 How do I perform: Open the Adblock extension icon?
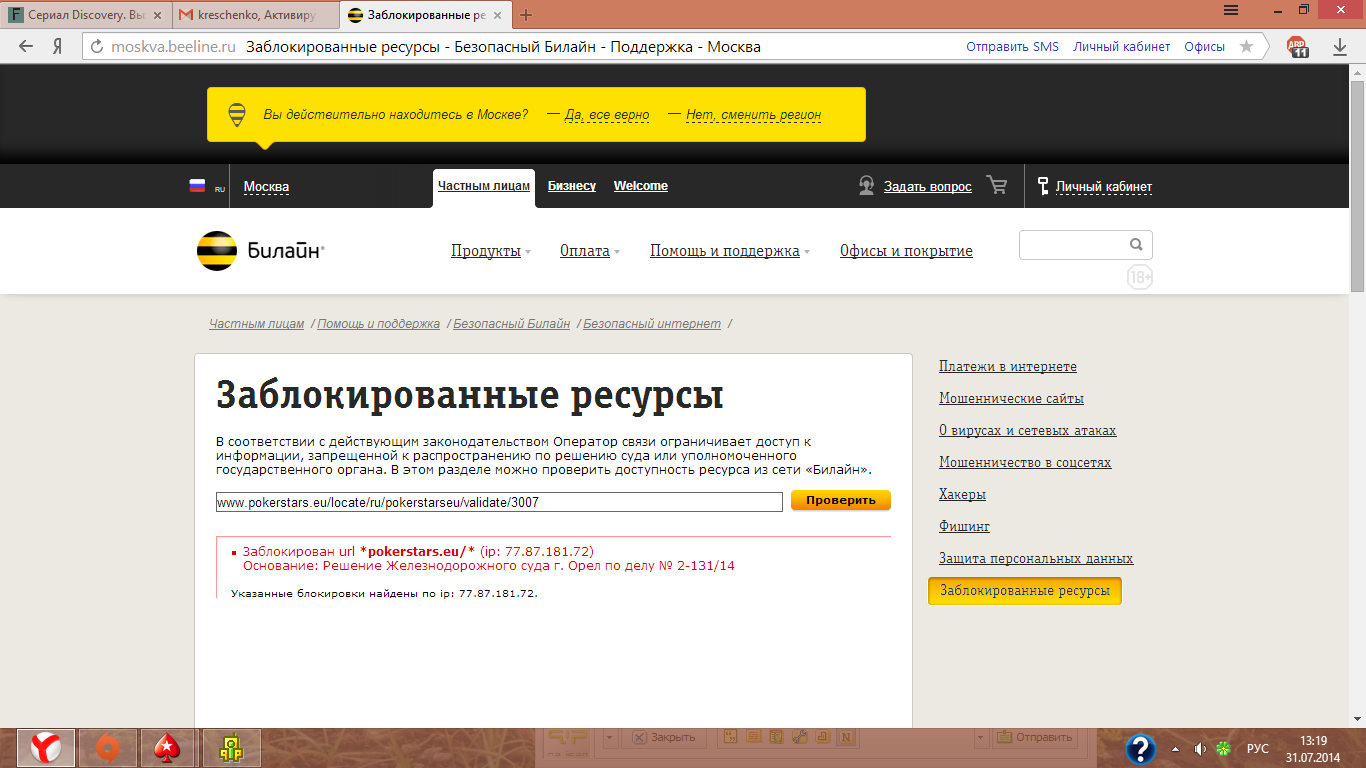[1297, 46]
